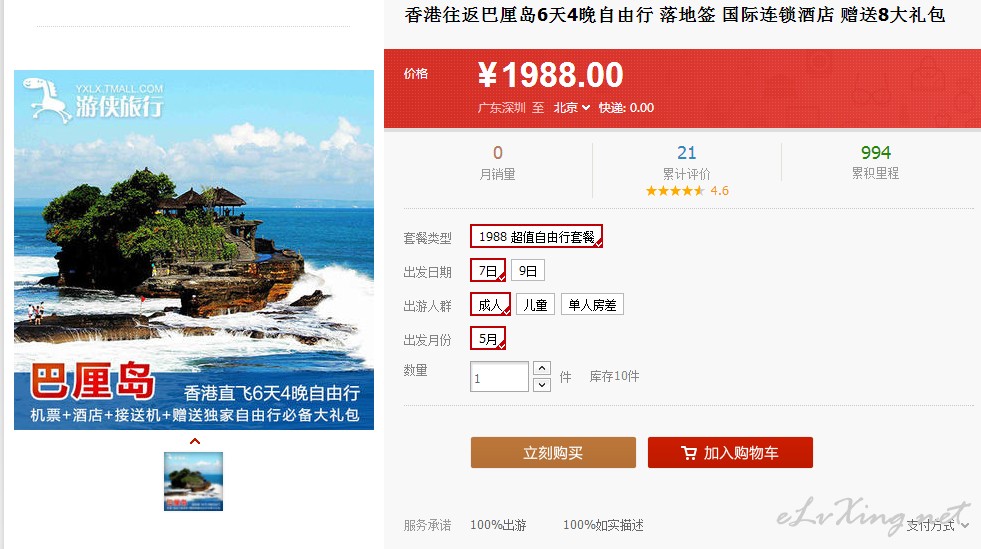Click the red up arrow above the thumbnail

195,441
